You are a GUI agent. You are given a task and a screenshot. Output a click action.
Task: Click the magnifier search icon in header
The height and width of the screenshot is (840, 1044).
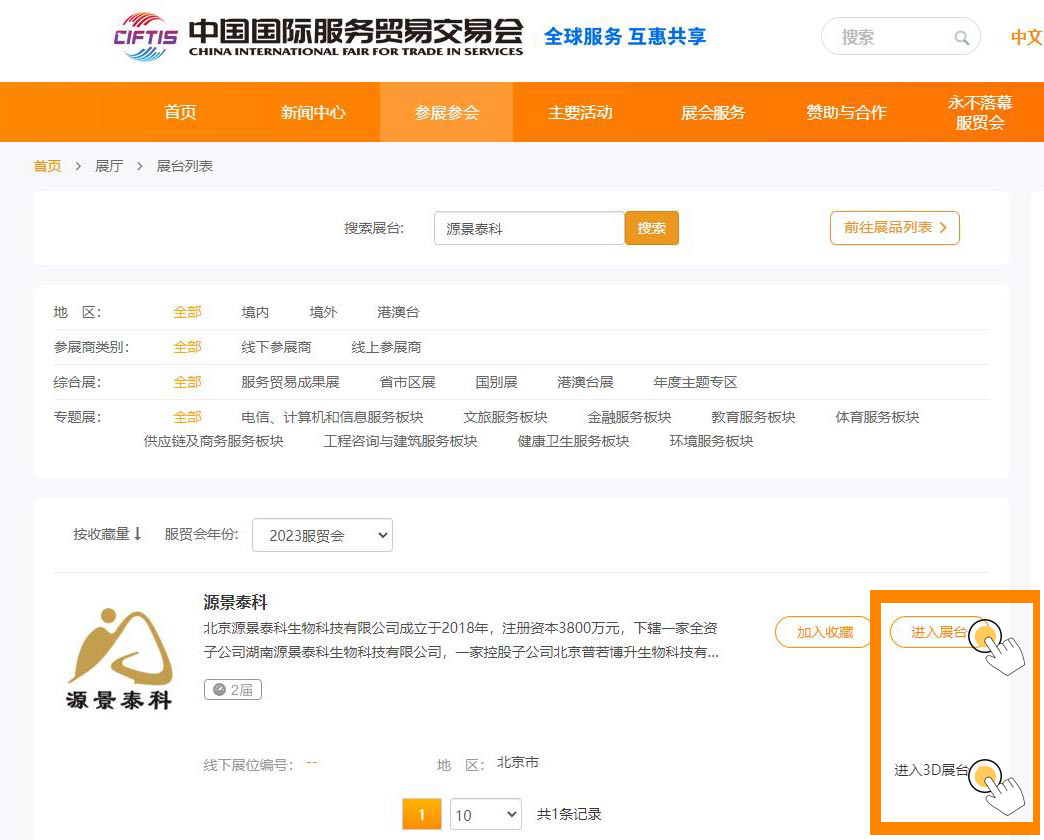tap(961, 38)
